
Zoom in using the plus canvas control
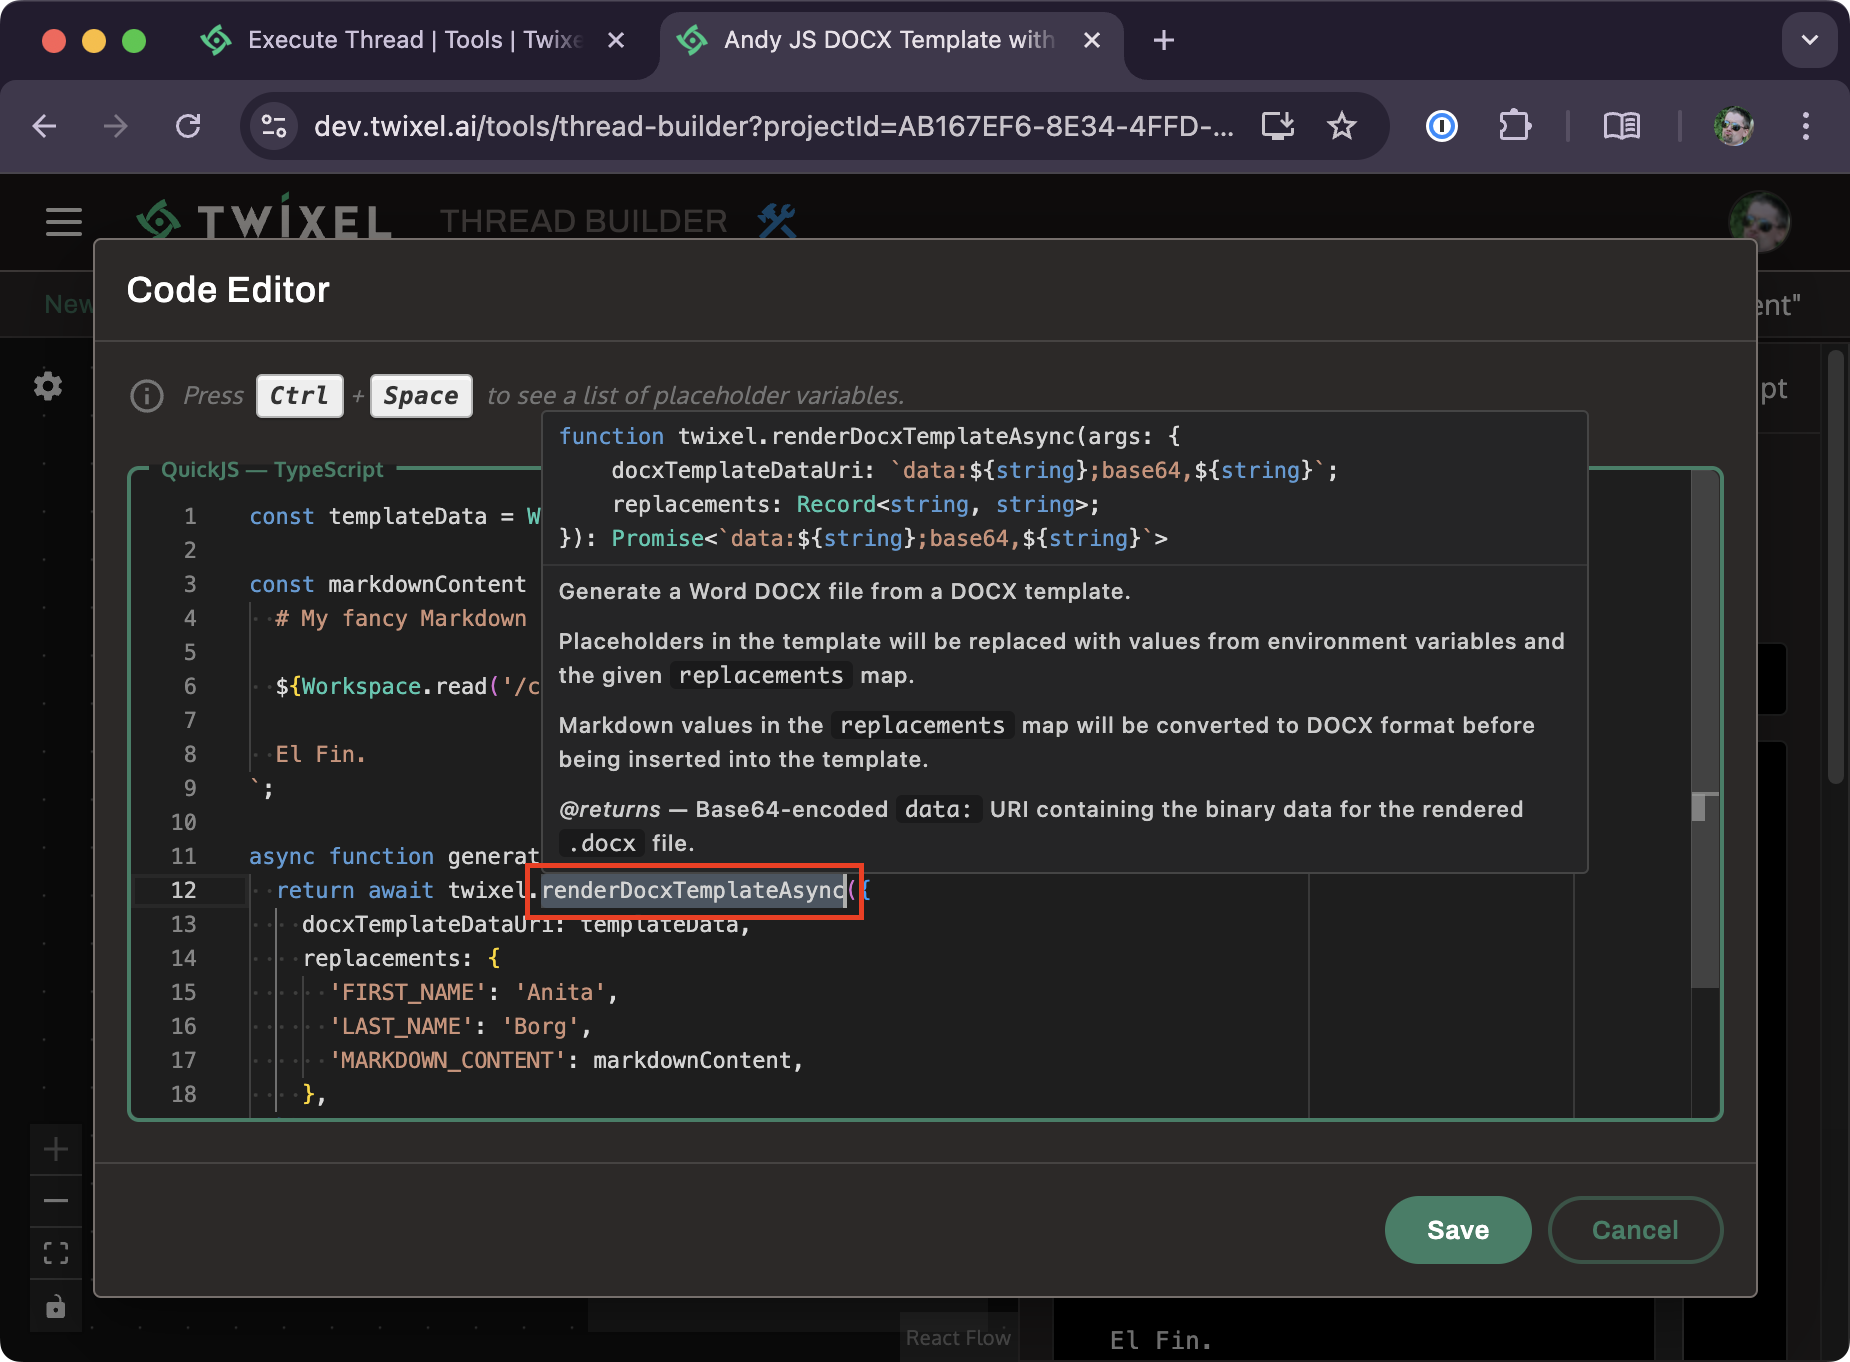tap(55, 1149)
